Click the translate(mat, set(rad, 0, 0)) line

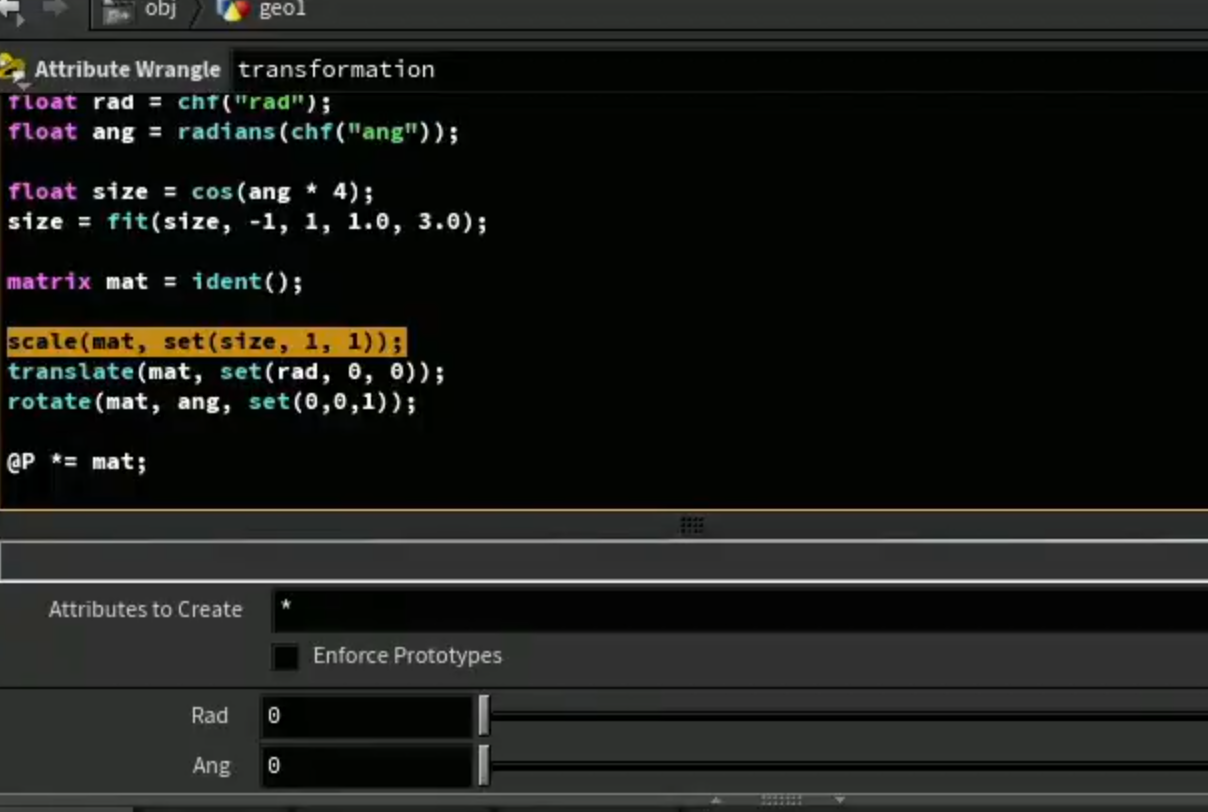point(226,372)
